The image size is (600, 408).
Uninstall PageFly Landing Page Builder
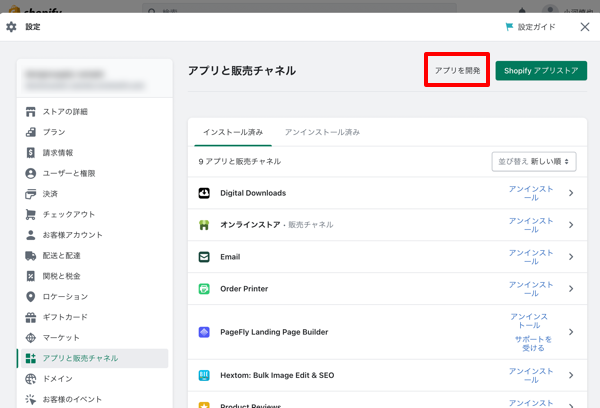pyautogui.click(x=529, y=321)
